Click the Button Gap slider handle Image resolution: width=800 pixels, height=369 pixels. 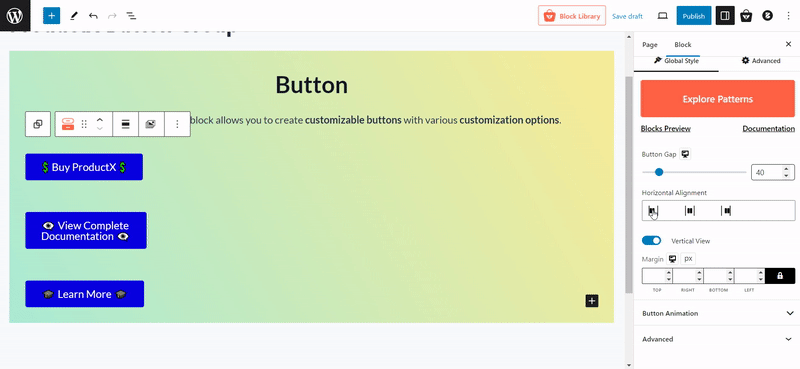point(659,172)
